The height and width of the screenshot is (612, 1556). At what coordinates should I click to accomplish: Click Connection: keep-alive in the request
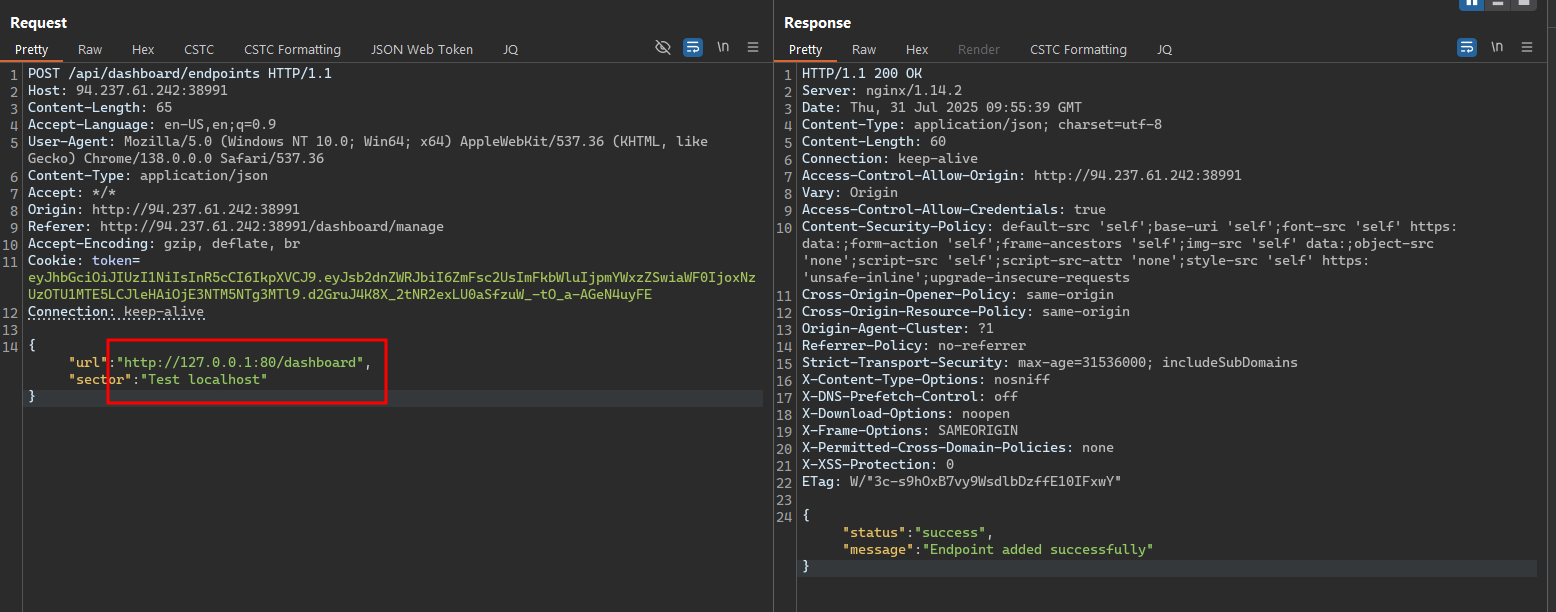116,311
